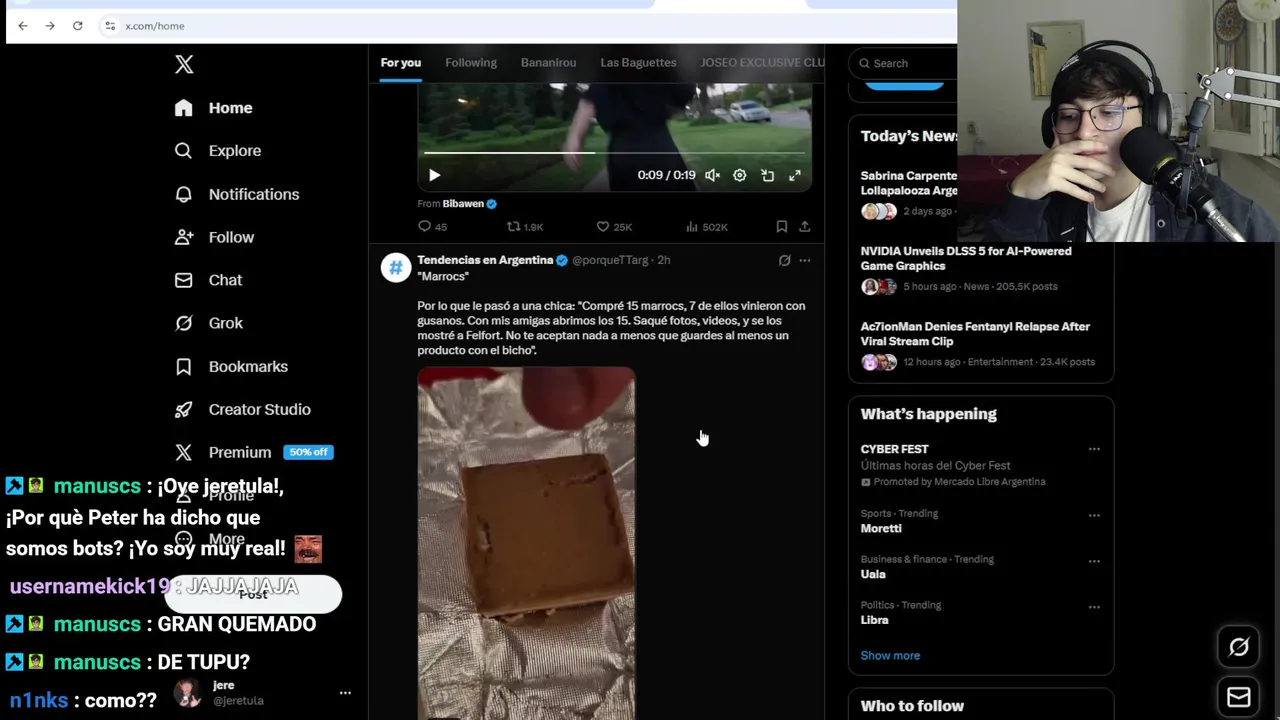Open the Explore page
Viewport: 1280px width, 720px height.
coord(217,151)
